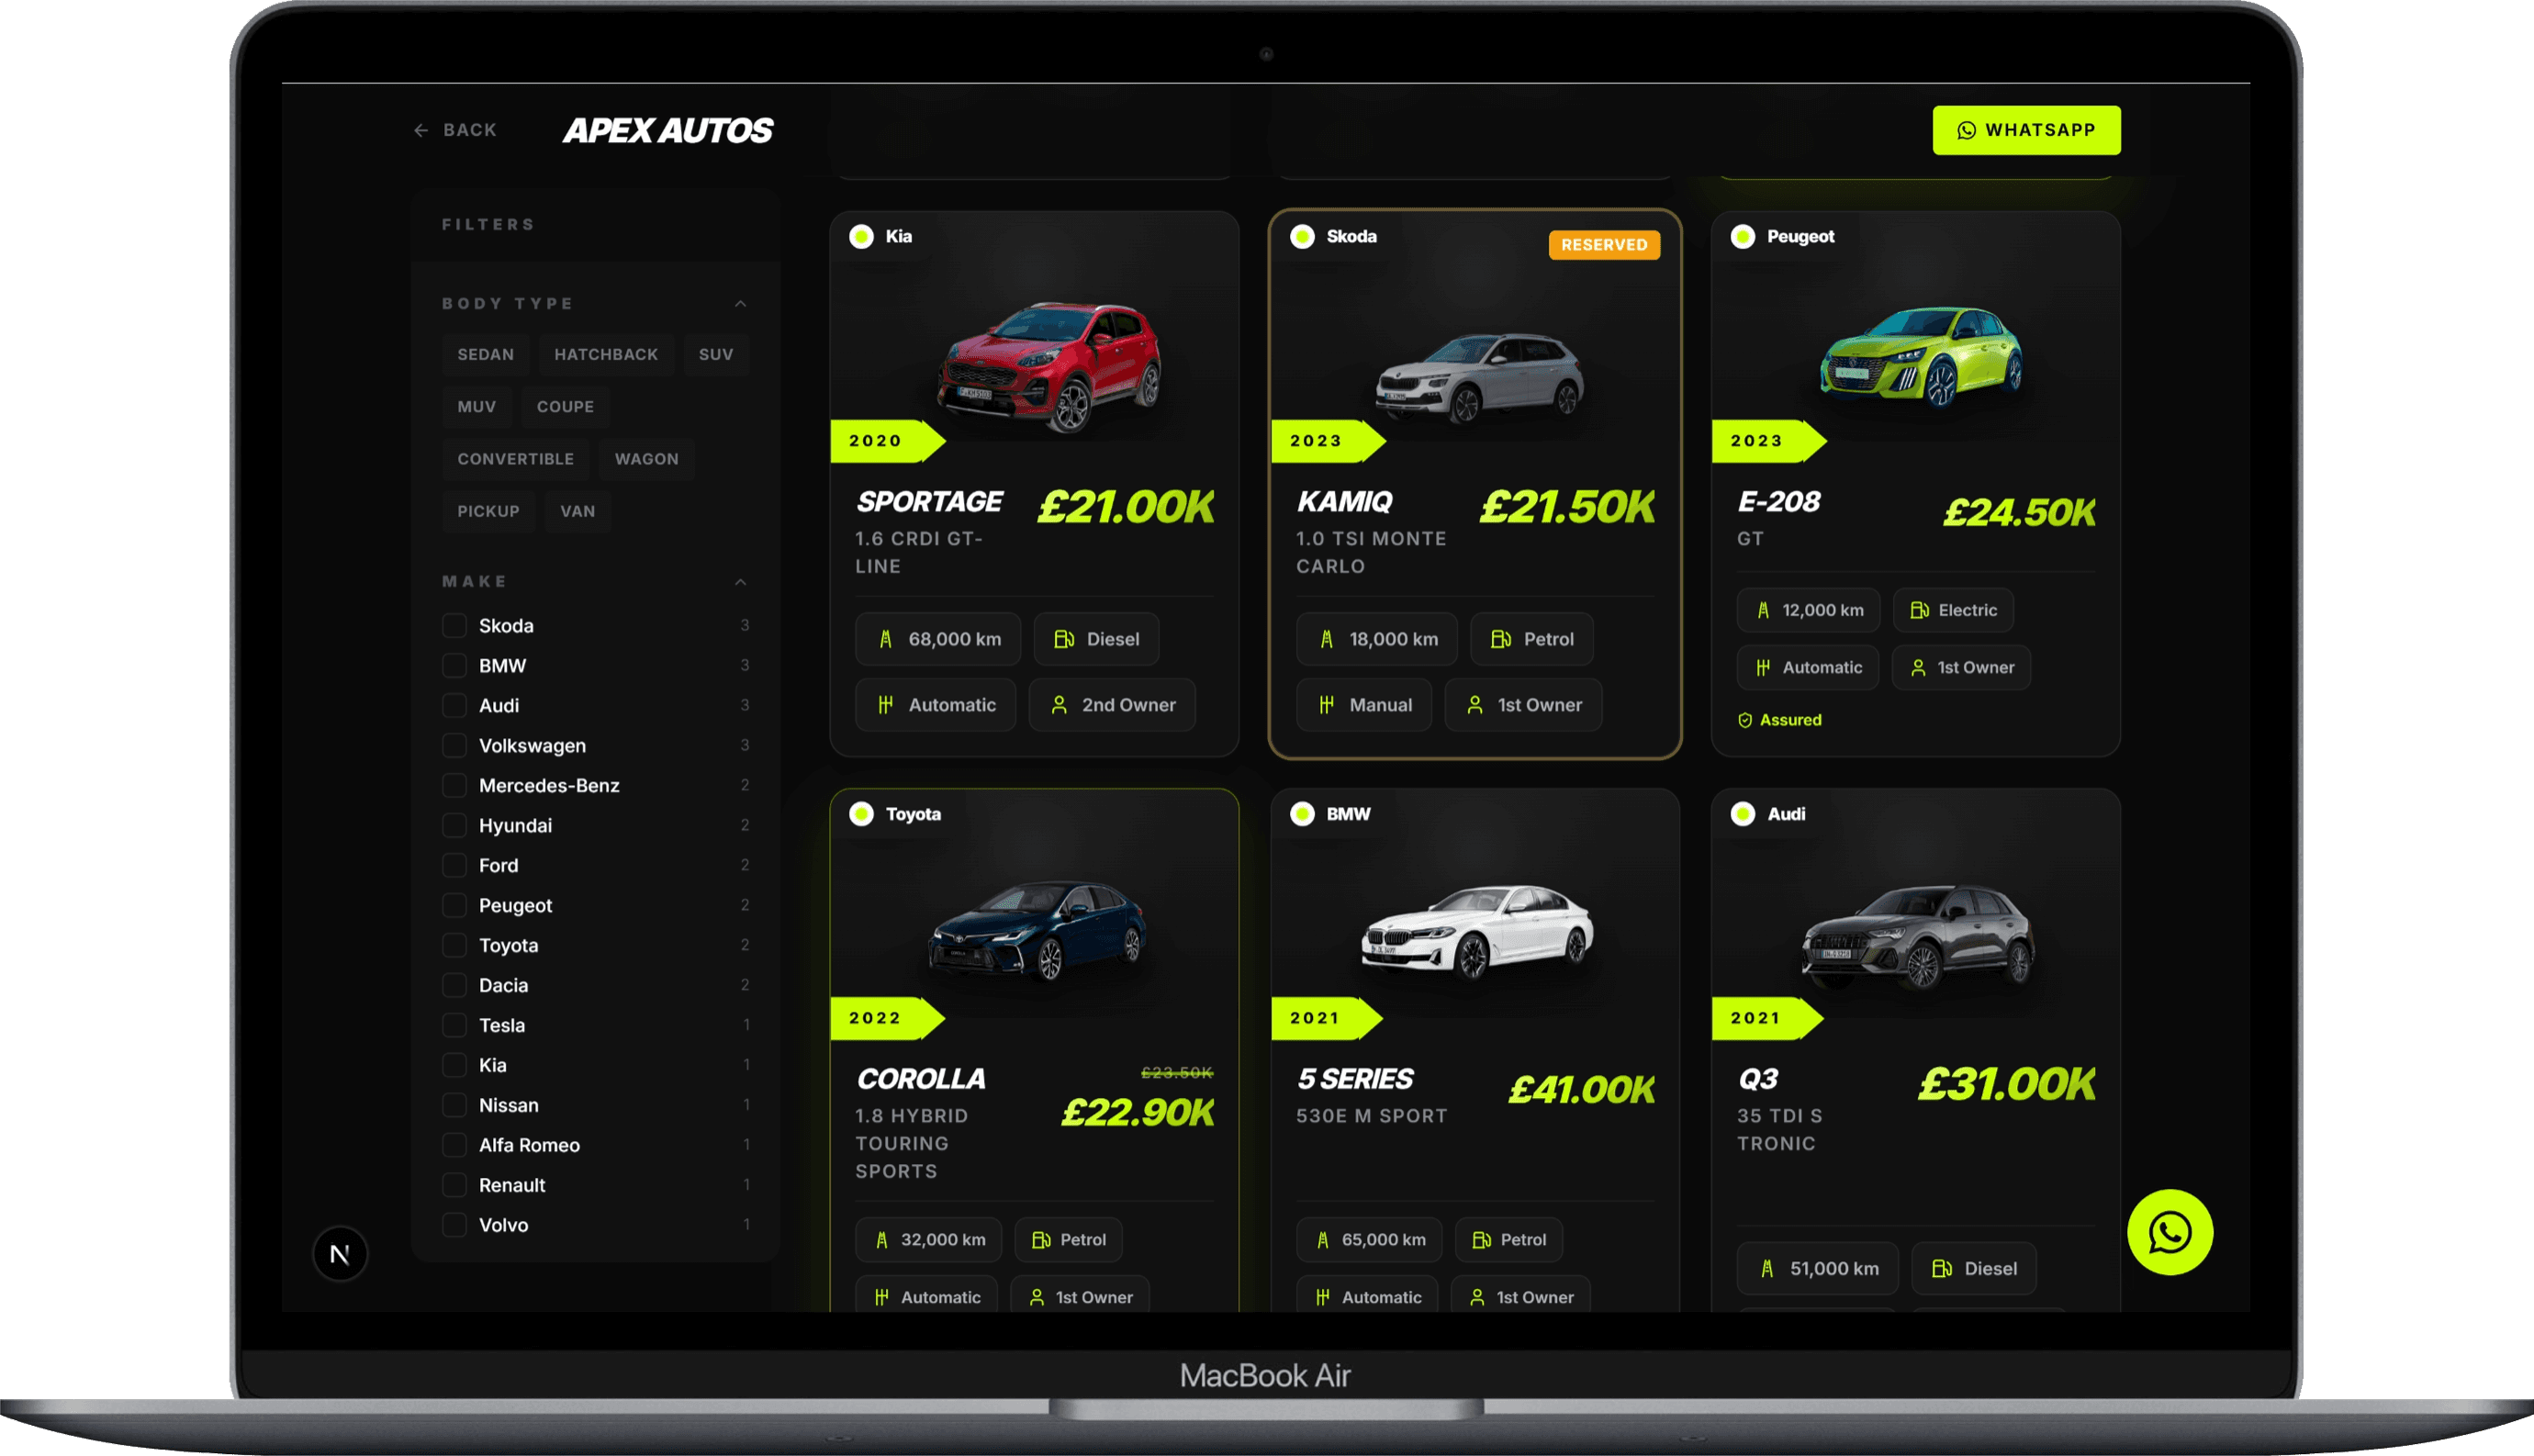Select the Hatchback body type filter
Viewport: 2534px width, 1456px height.
click(x=605, y=354)
